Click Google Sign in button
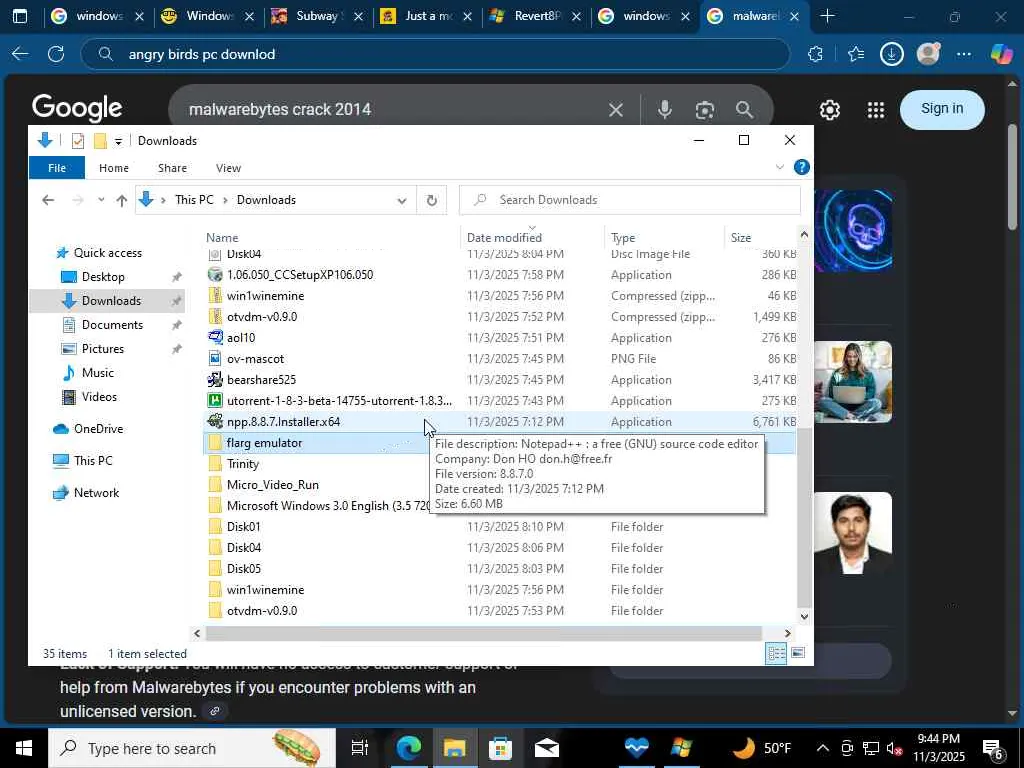 coord(942,108)
